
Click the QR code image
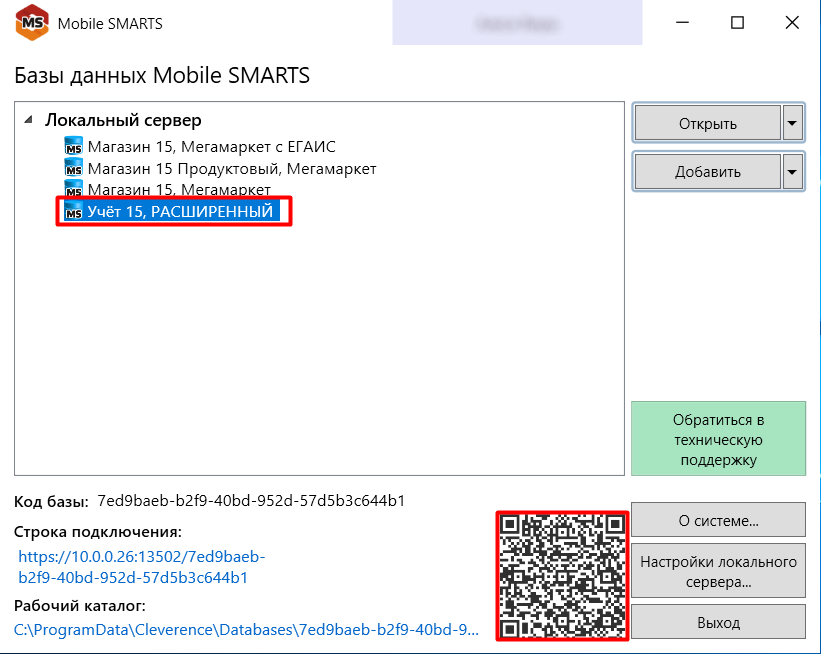[x=562, y=575]
